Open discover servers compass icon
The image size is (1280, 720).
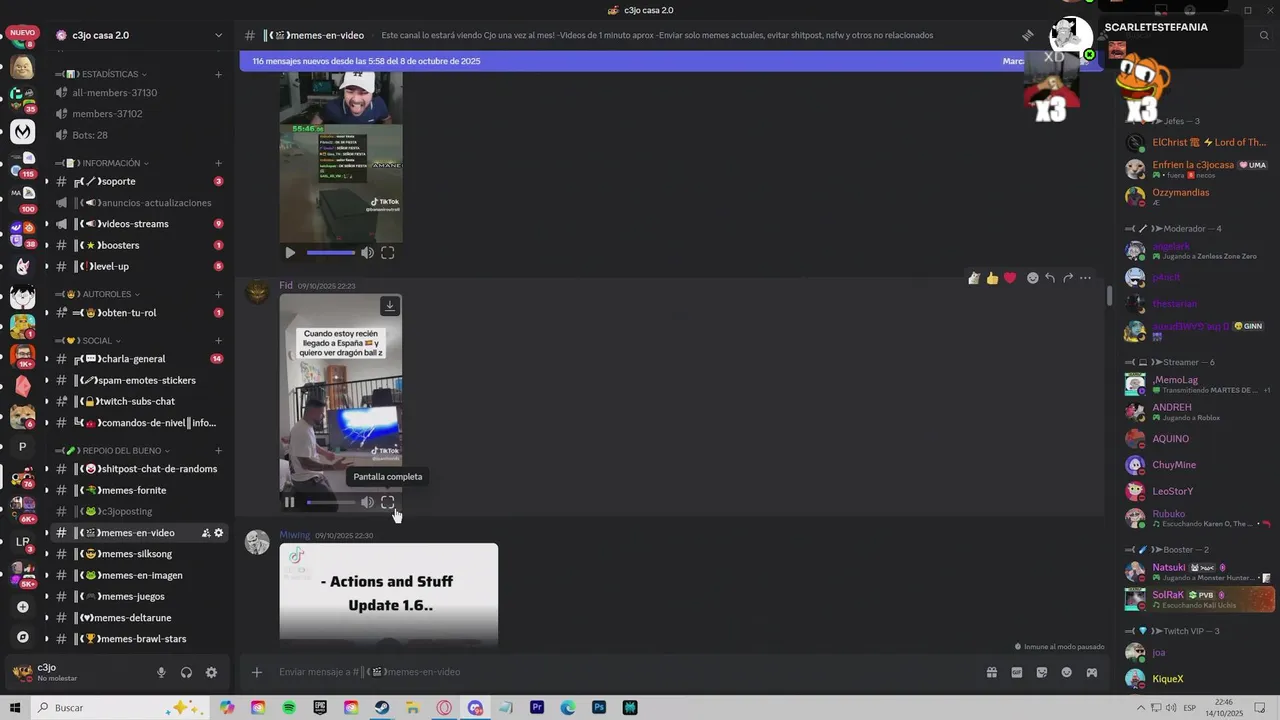tap(22, 637)
